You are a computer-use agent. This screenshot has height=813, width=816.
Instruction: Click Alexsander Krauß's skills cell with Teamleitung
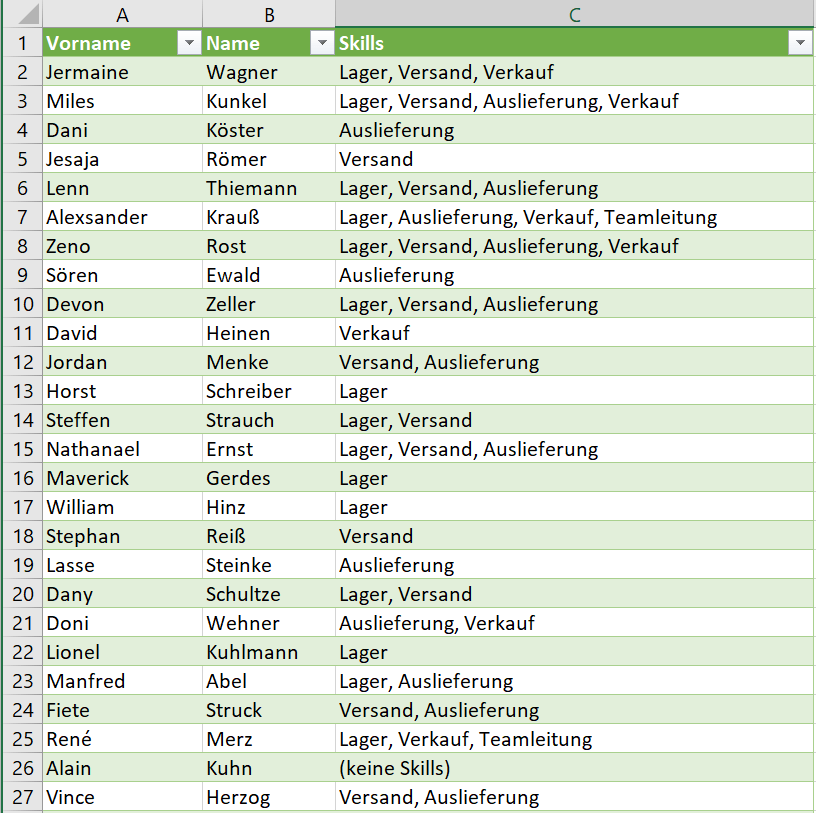(575, 217)
